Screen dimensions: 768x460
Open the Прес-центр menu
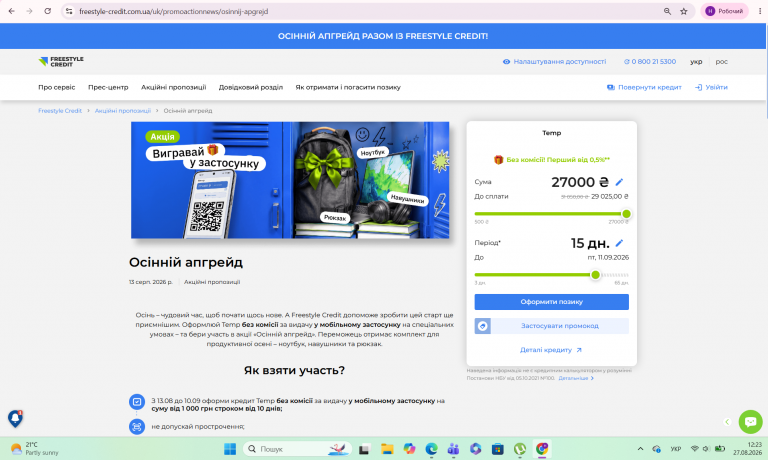point(108,87)
